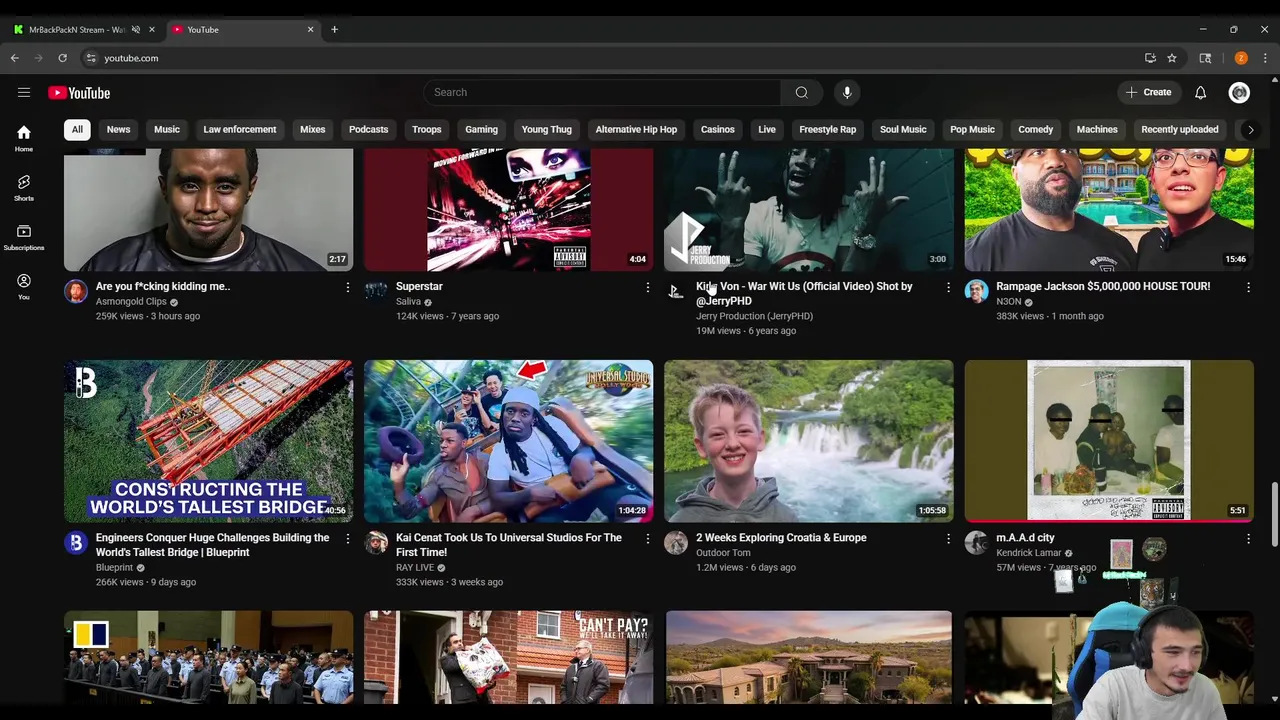1280x720 pixels.
Task: Open more options for Are you f*cking kidding me video
Action: [348, 287]
